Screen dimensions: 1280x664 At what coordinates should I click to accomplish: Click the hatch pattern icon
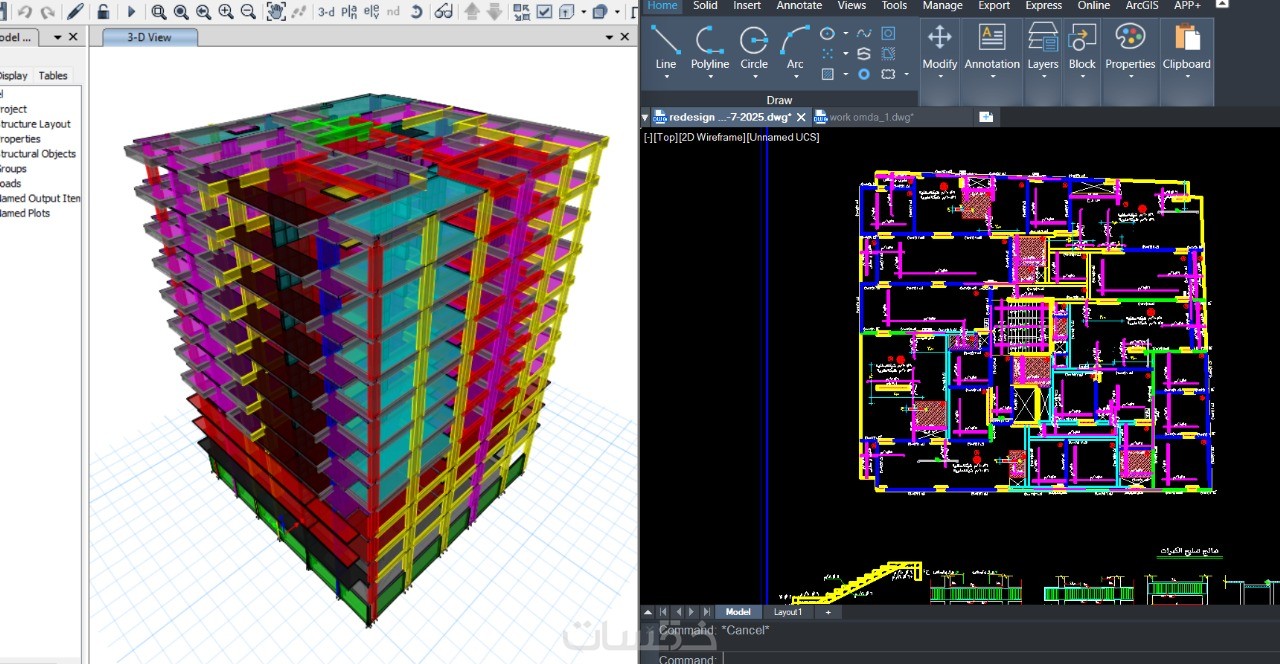coord(827,74)
